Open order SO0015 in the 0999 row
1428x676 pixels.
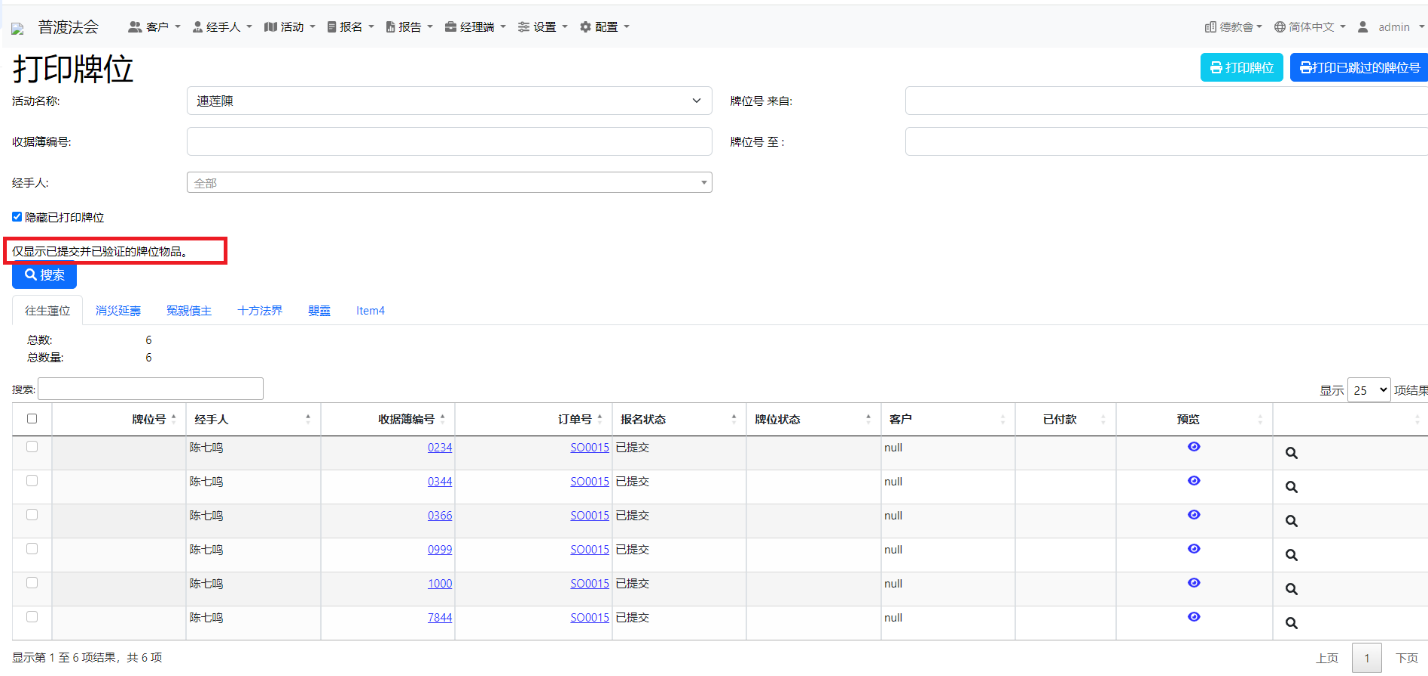tap(590, 550)
